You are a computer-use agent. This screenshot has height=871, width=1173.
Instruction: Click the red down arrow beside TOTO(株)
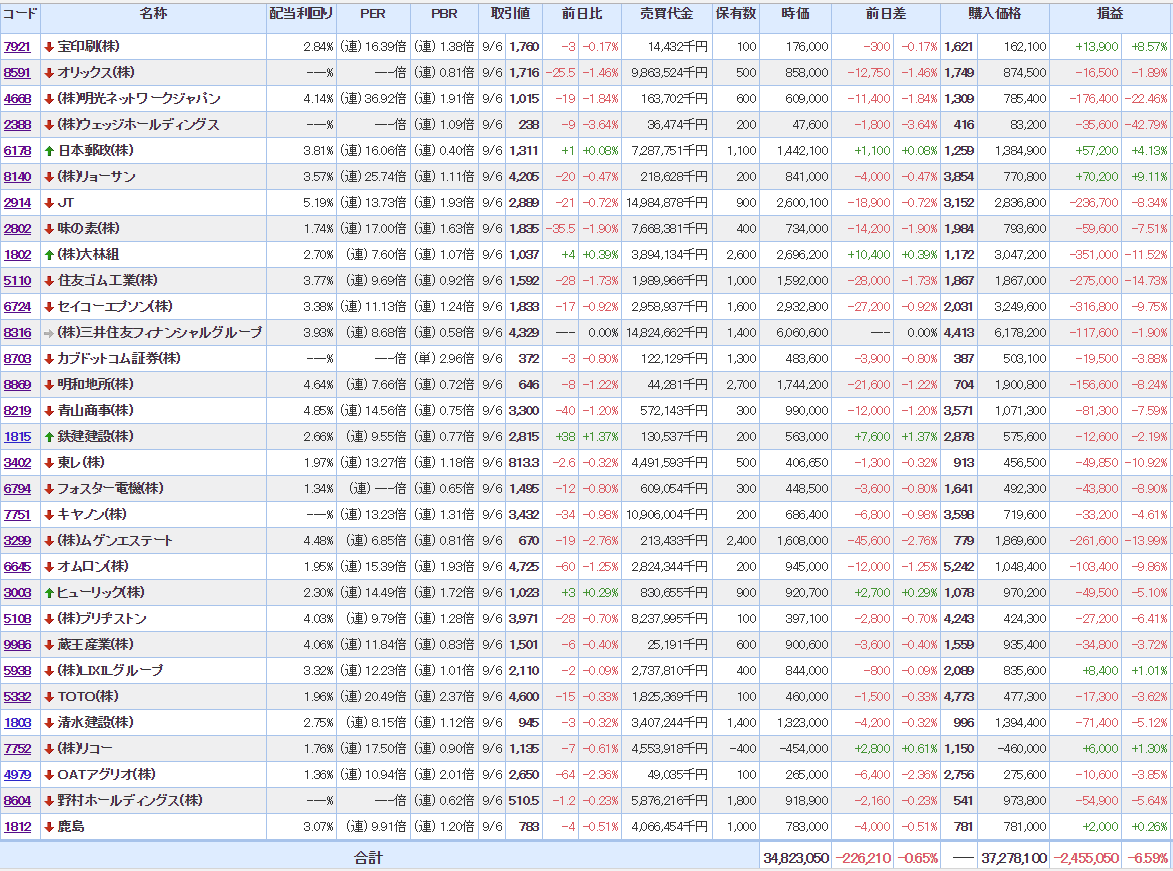tap(49, 697)
